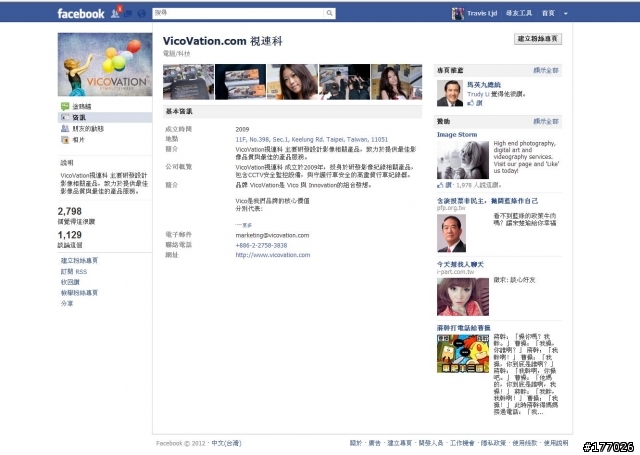The height and width of the screenshot is (455, 640).
Task: Open Travis Ljd profile name link
Action: [x=482, y=13]
